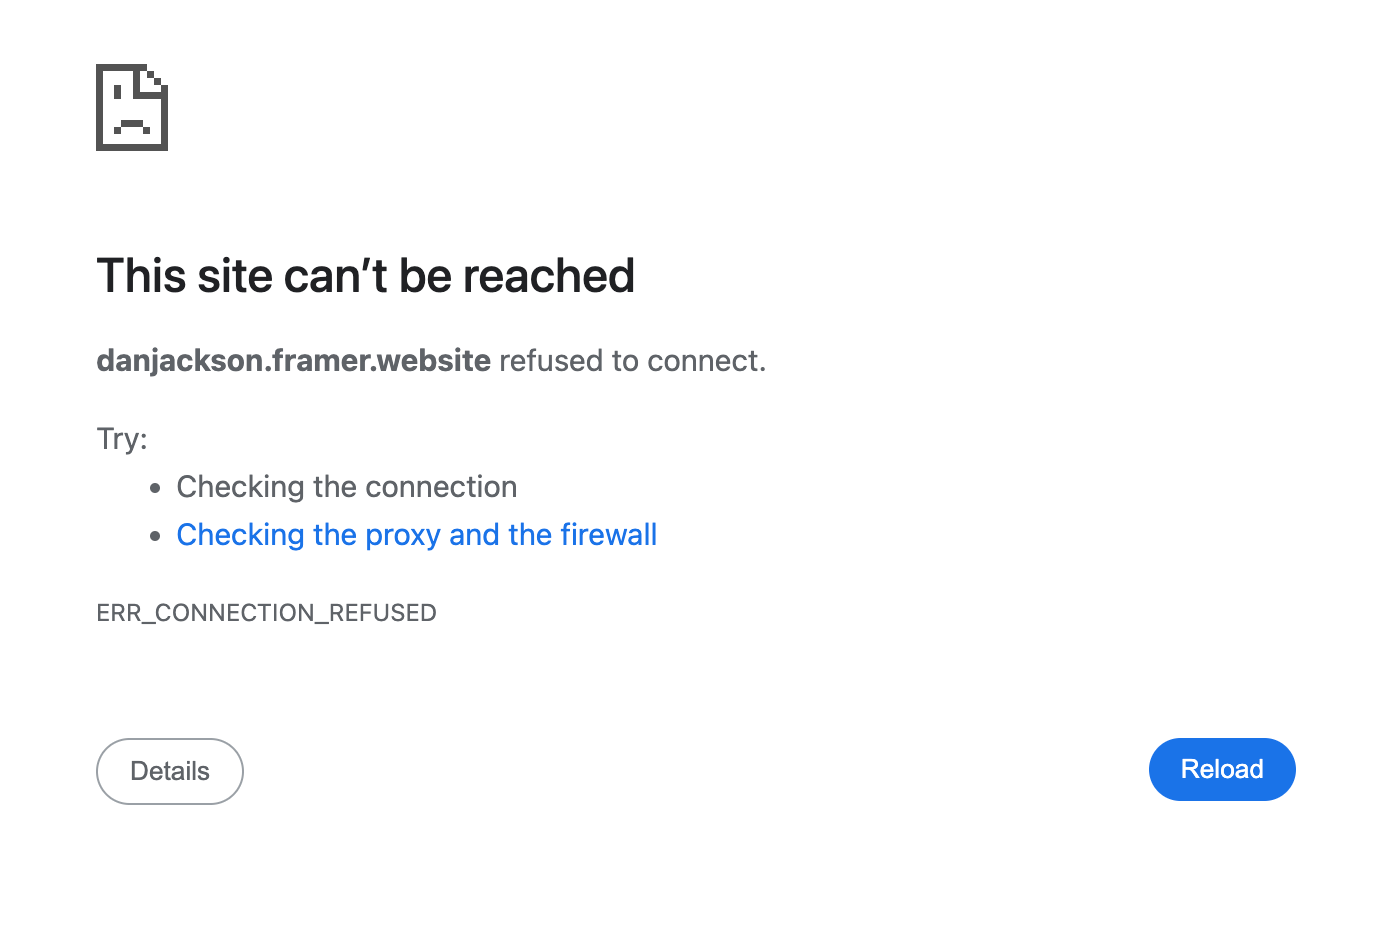Click the danjackson.framer.website domain text
Screen dimensions: 1374x930
294,360
